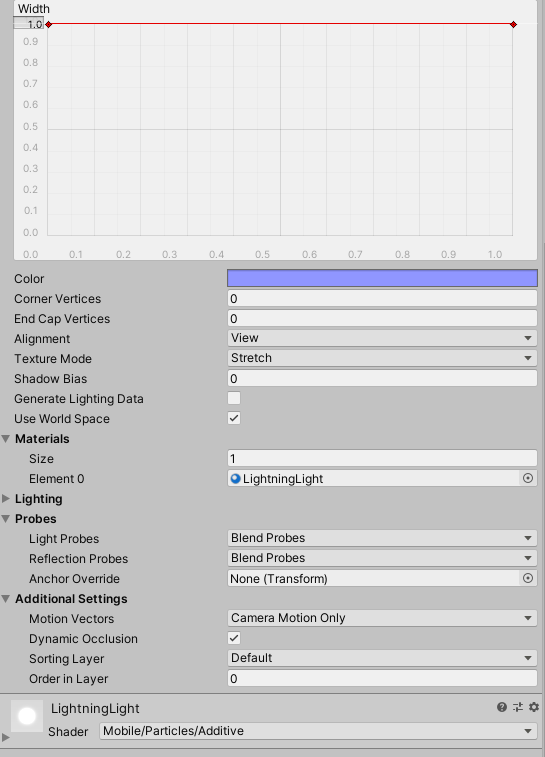This screenshot has width=545, height=757.
Task: Click the Order in Layer input field
Action: tap(382, 678)
